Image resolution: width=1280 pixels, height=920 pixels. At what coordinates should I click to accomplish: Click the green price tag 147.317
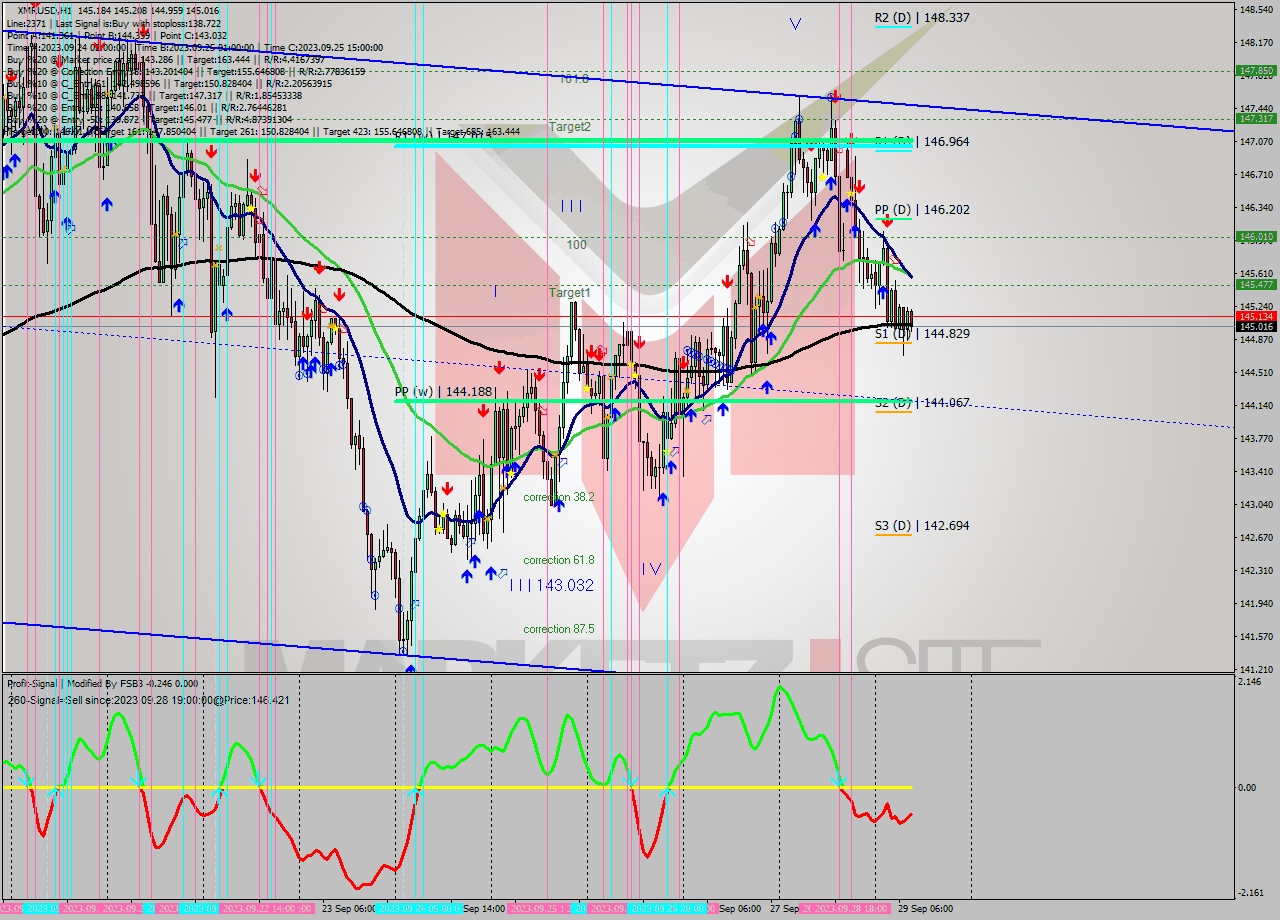pyautogui.click(x=1256, y=118)
